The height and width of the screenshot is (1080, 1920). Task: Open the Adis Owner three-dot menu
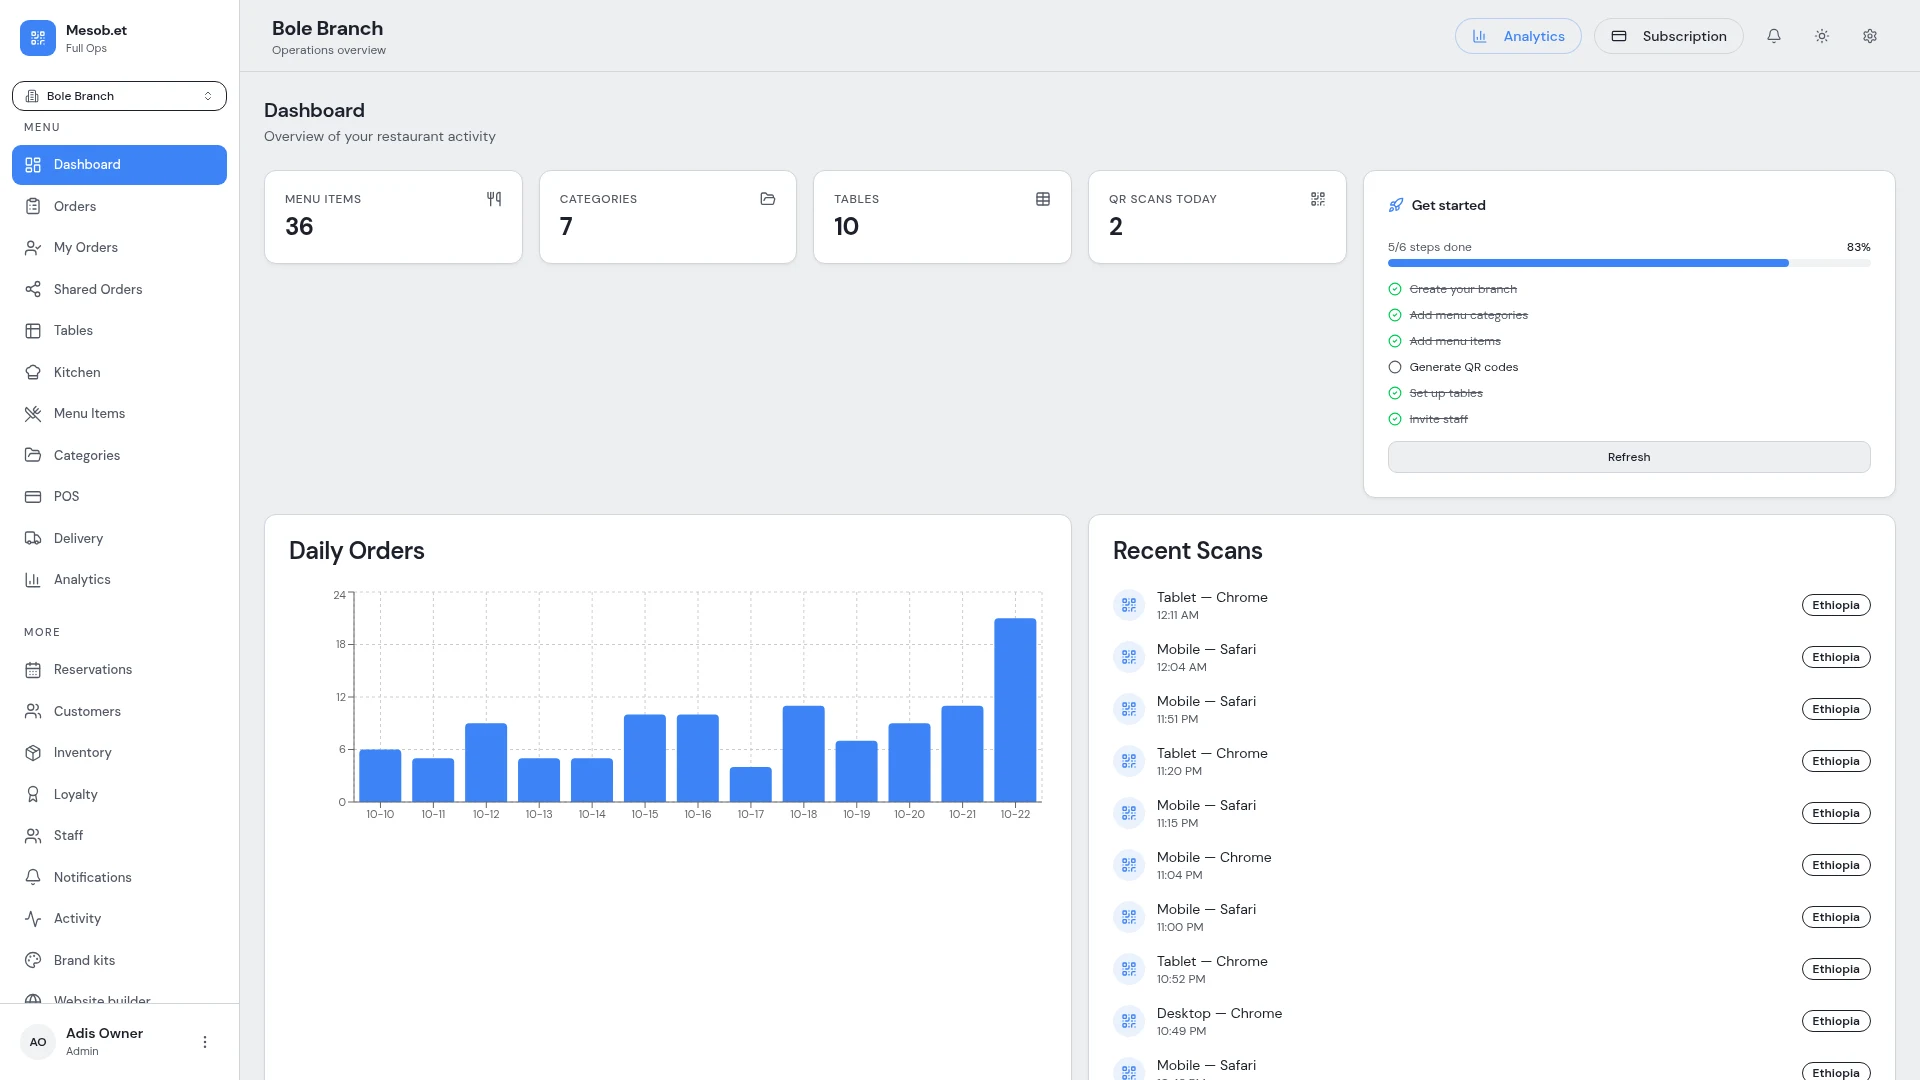coord(205,1042)
